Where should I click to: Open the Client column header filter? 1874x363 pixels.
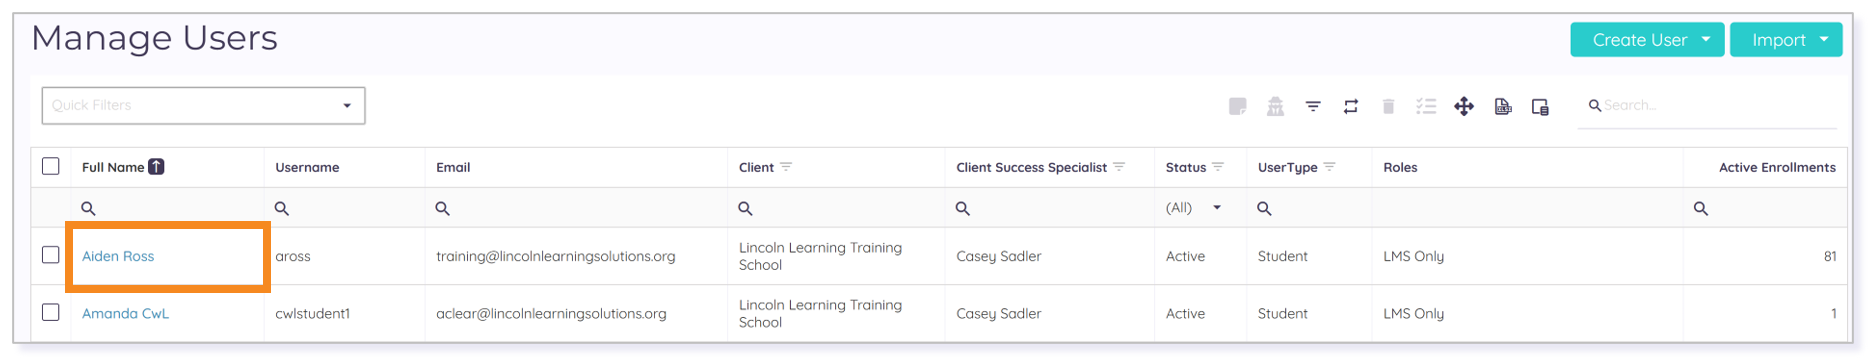[x=786, y=167]
